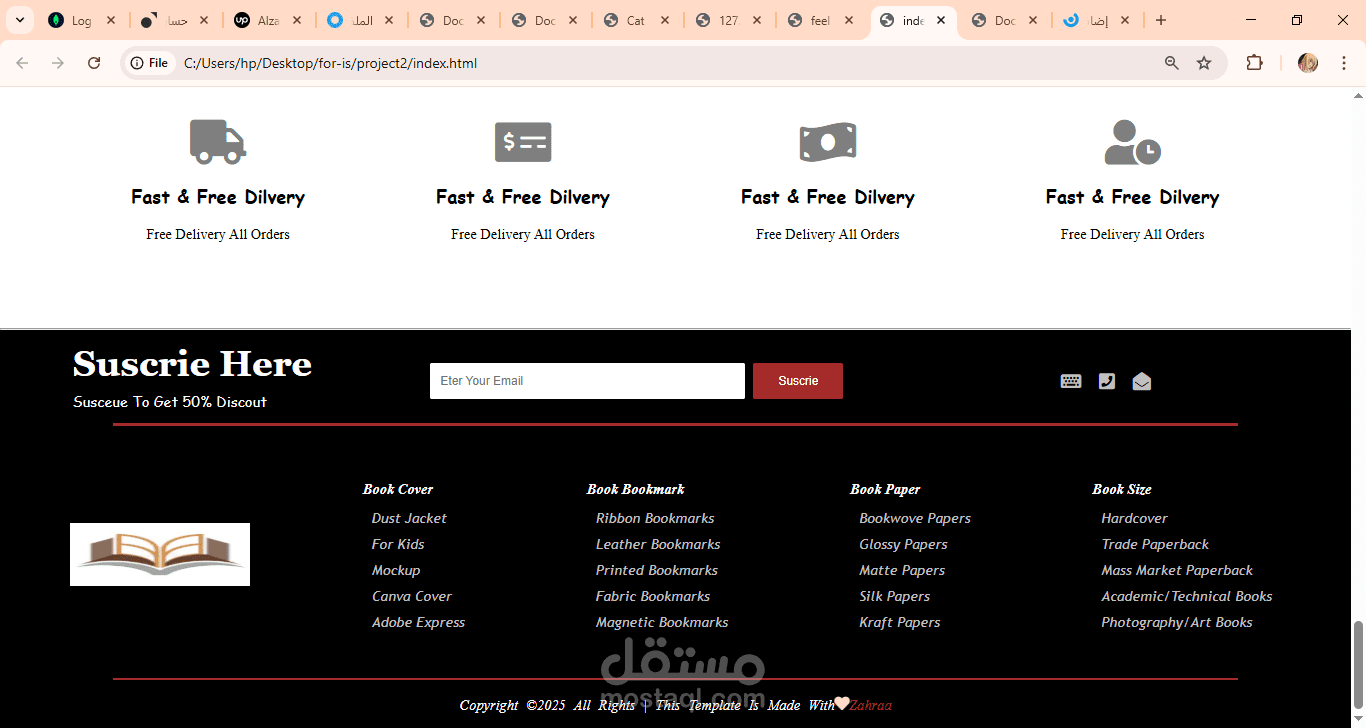Open the Glossy Papers link
Image resolution: width=1366 pixels, height=728 pixels.
(903, 544)
